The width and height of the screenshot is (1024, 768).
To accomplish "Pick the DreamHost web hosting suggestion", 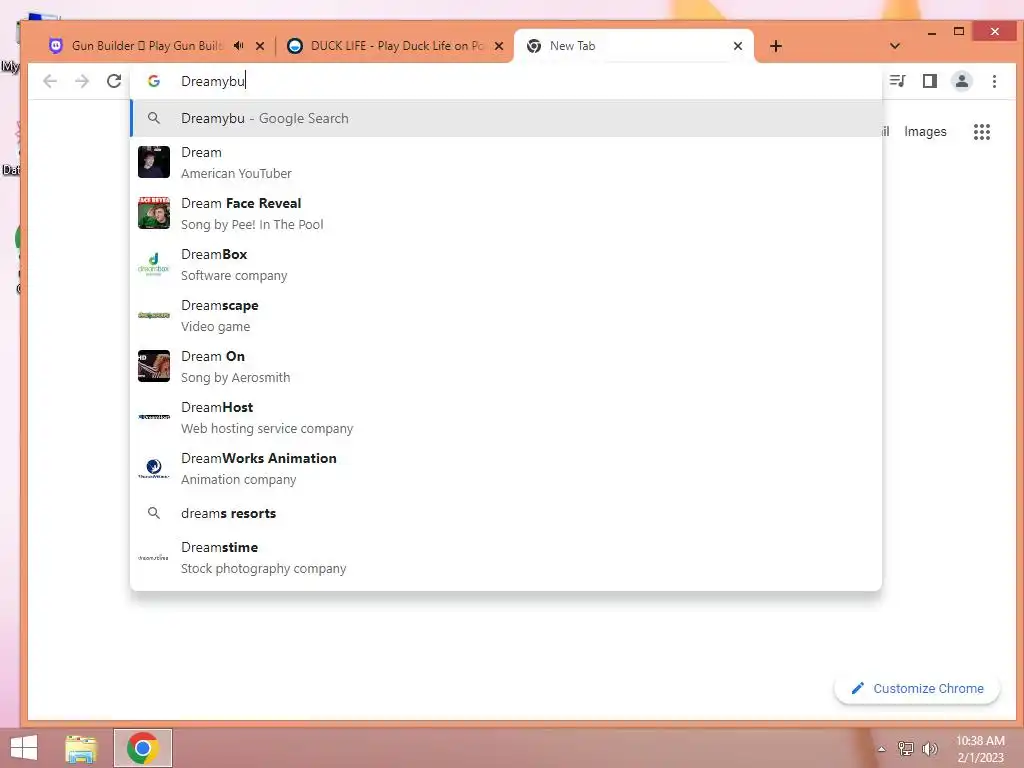I will coord(506,417).
